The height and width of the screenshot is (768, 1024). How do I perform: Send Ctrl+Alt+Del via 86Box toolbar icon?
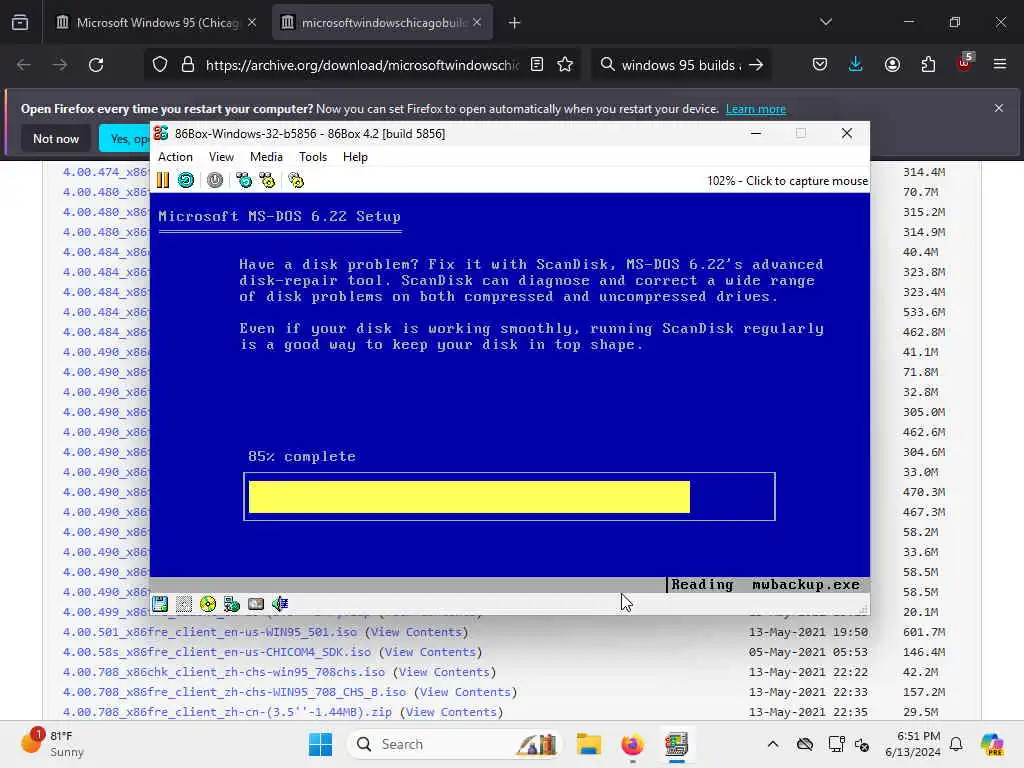244,180
